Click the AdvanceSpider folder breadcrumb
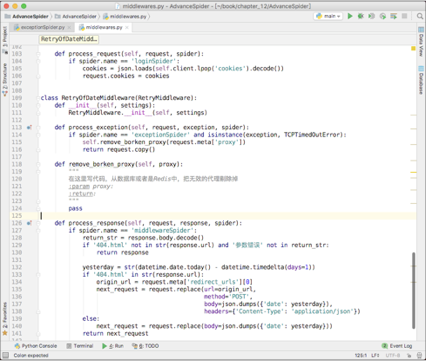Image resolution: width=426 pixels, height=361 pixels. tap(76, 16)
